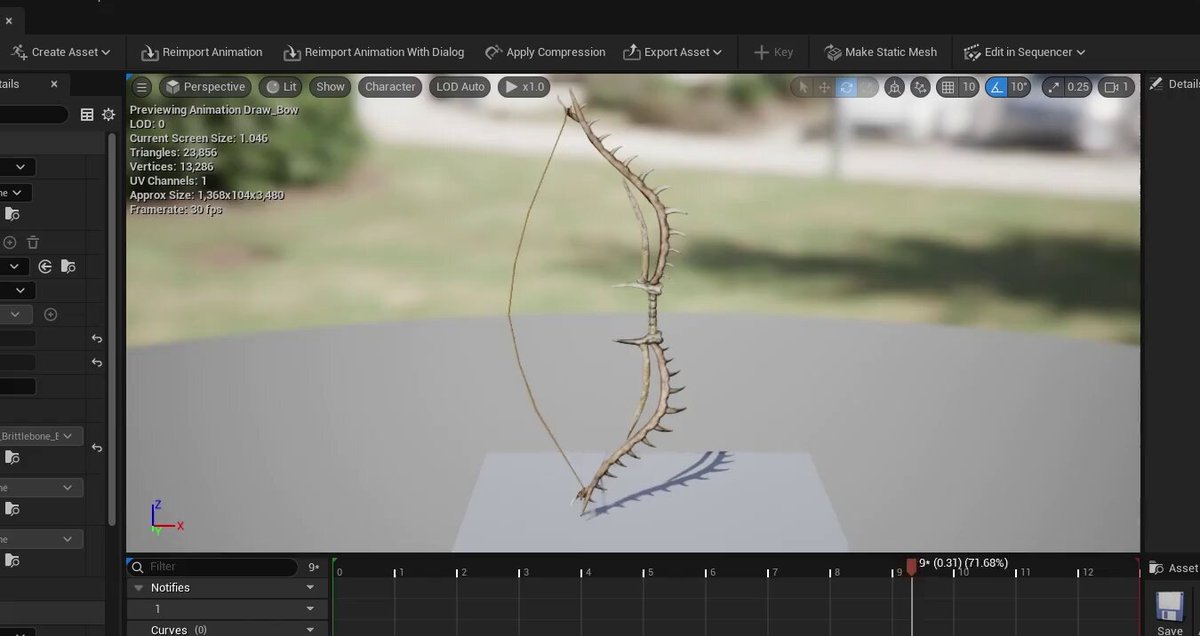
Task: Click the Make Static Mesh tool
Action: pos(880,52)
